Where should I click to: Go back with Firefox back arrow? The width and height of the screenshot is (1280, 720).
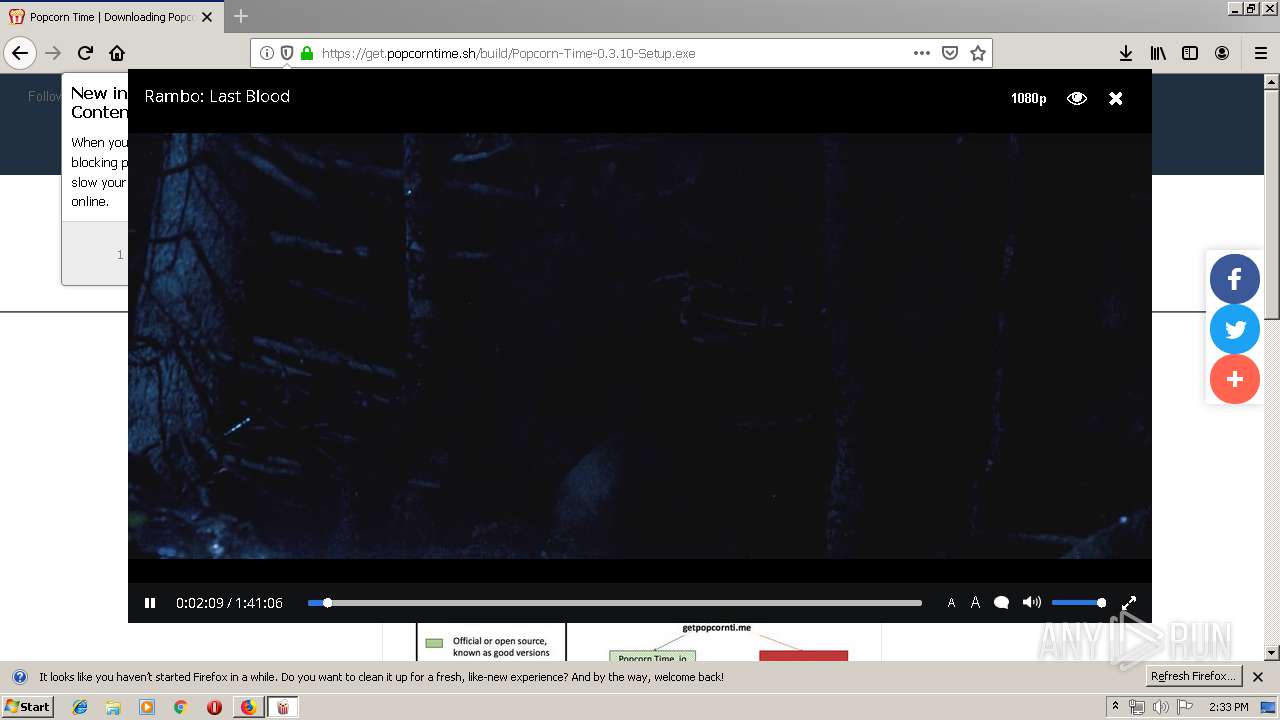click(x=20, y=53)
